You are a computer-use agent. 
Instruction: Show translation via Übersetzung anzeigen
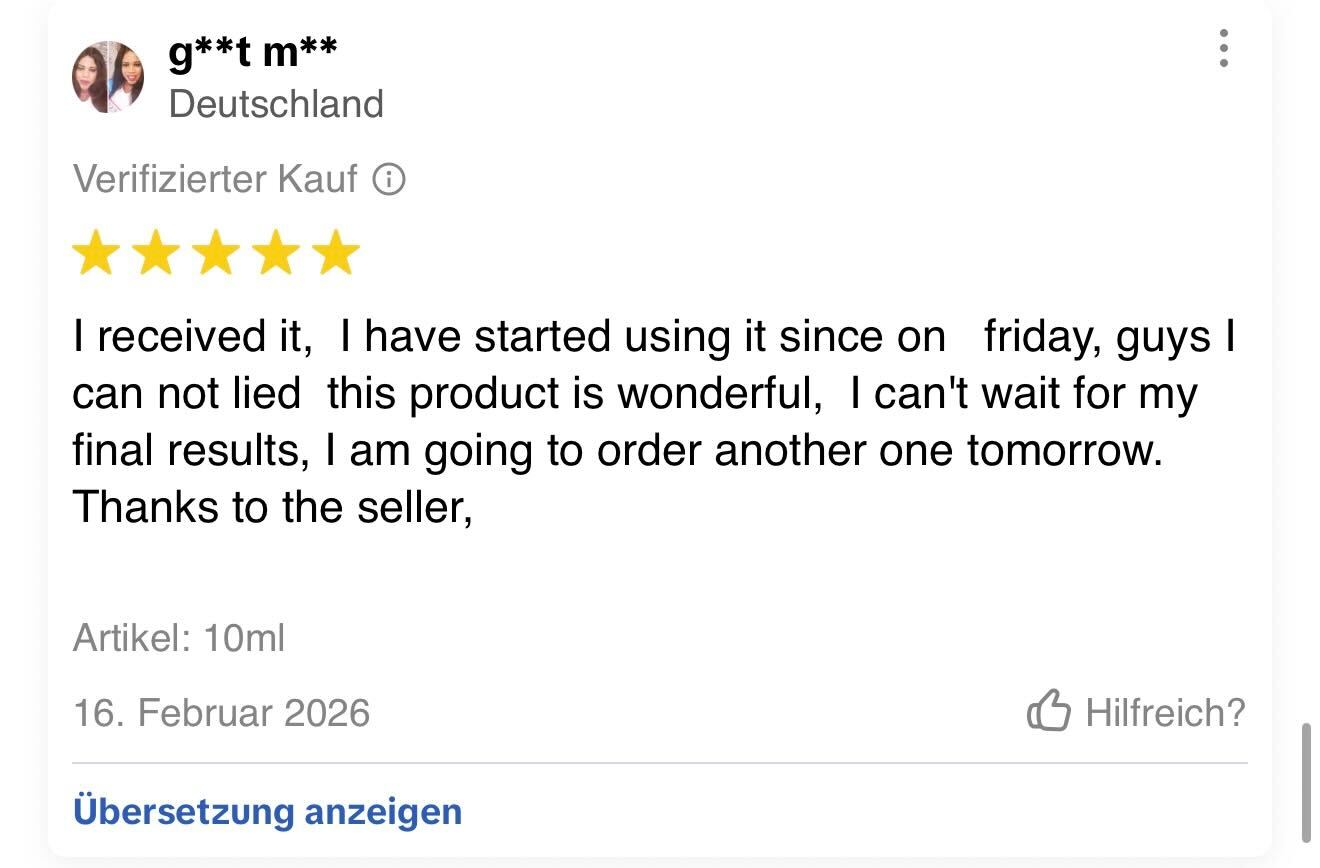coord(268,811)
